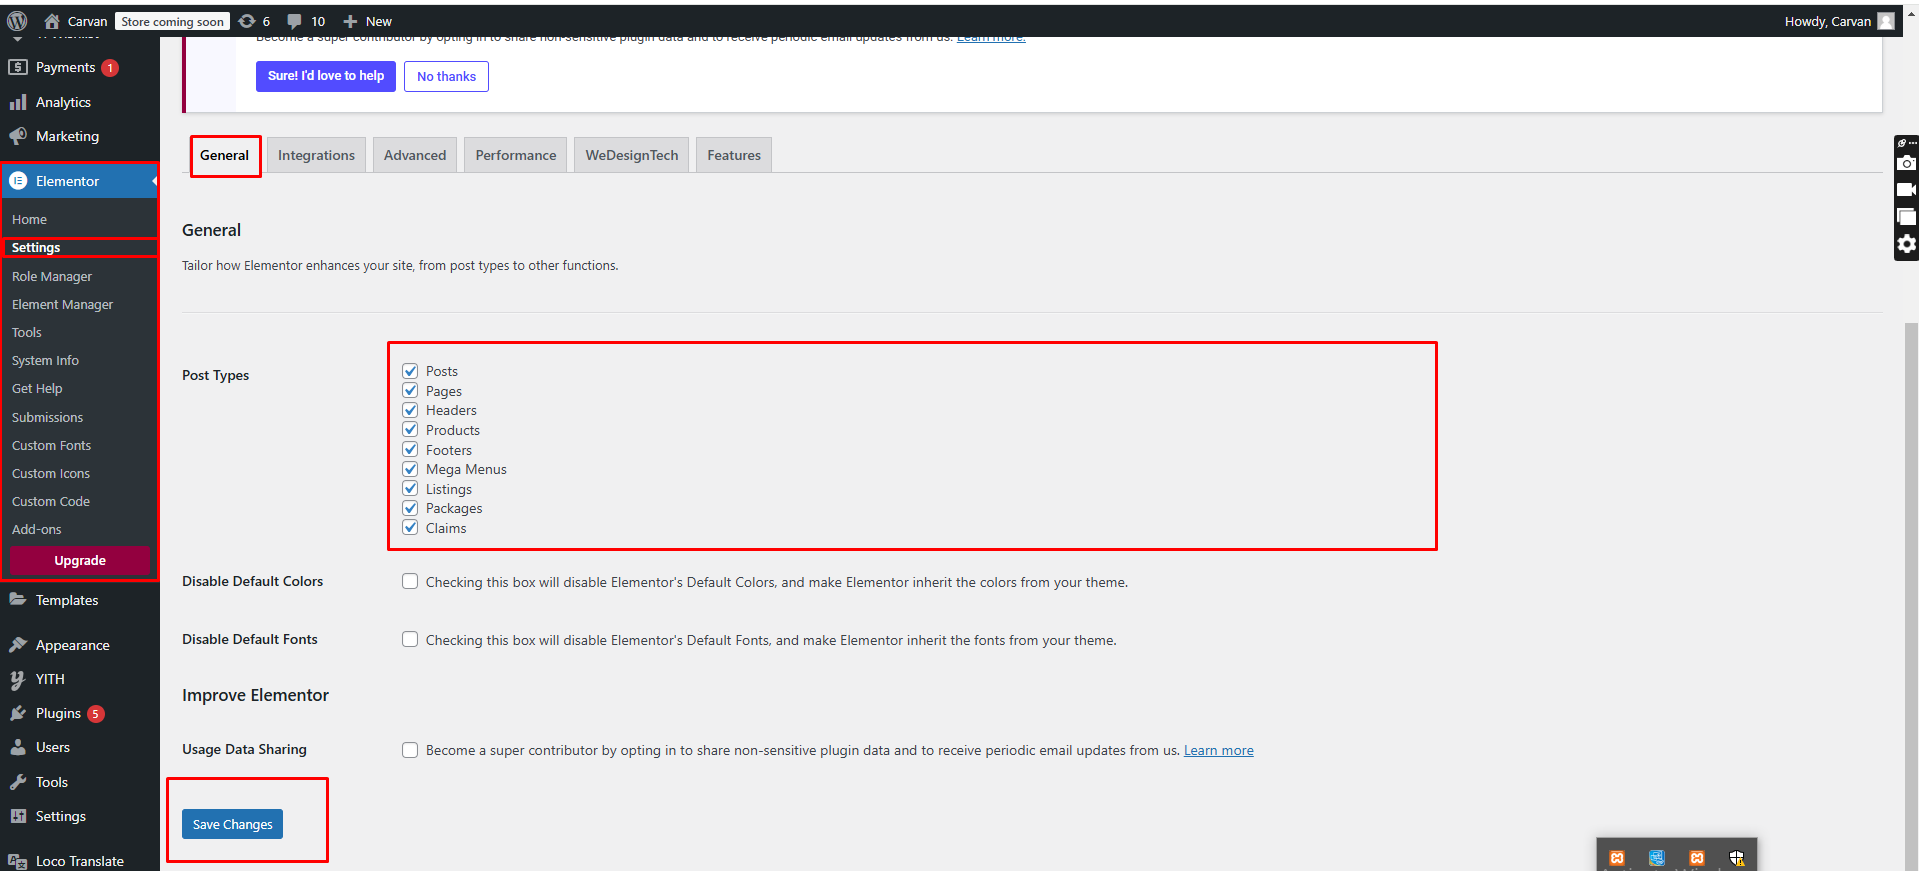
Task: Switch to the Performance tab
Action: [516, 155]
